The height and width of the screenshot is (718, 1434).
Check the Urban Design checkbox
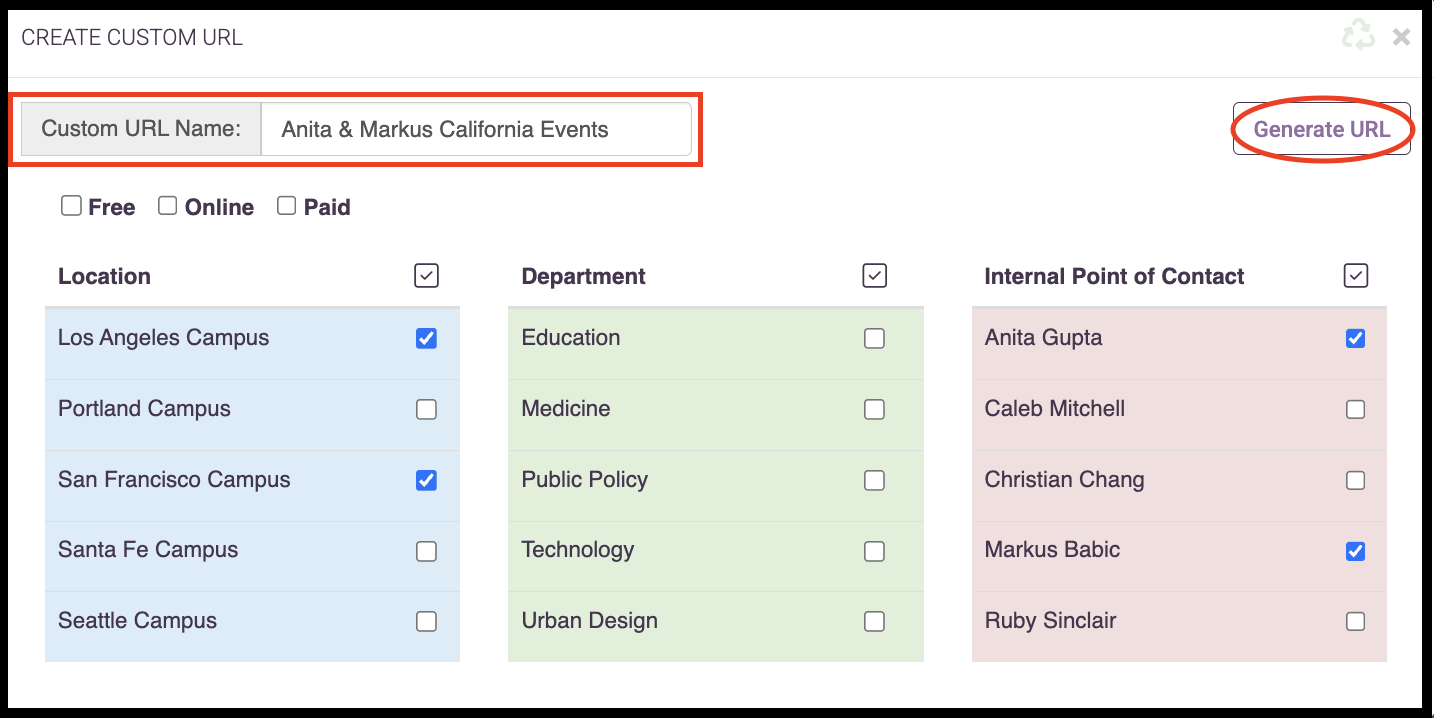(875, 622)
